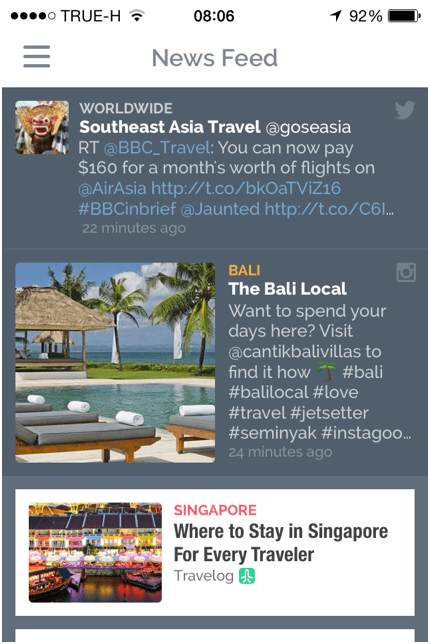This screenshot has height=644, width=430.
Task: Tap the Instagram camera icon
Action: click(x=406, y=272)
